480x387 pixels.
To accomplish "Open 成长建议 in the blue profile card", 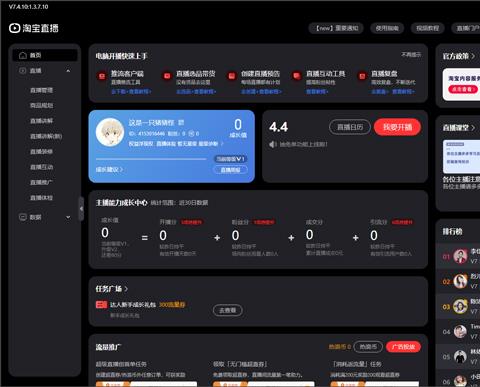I will point(109,170).
